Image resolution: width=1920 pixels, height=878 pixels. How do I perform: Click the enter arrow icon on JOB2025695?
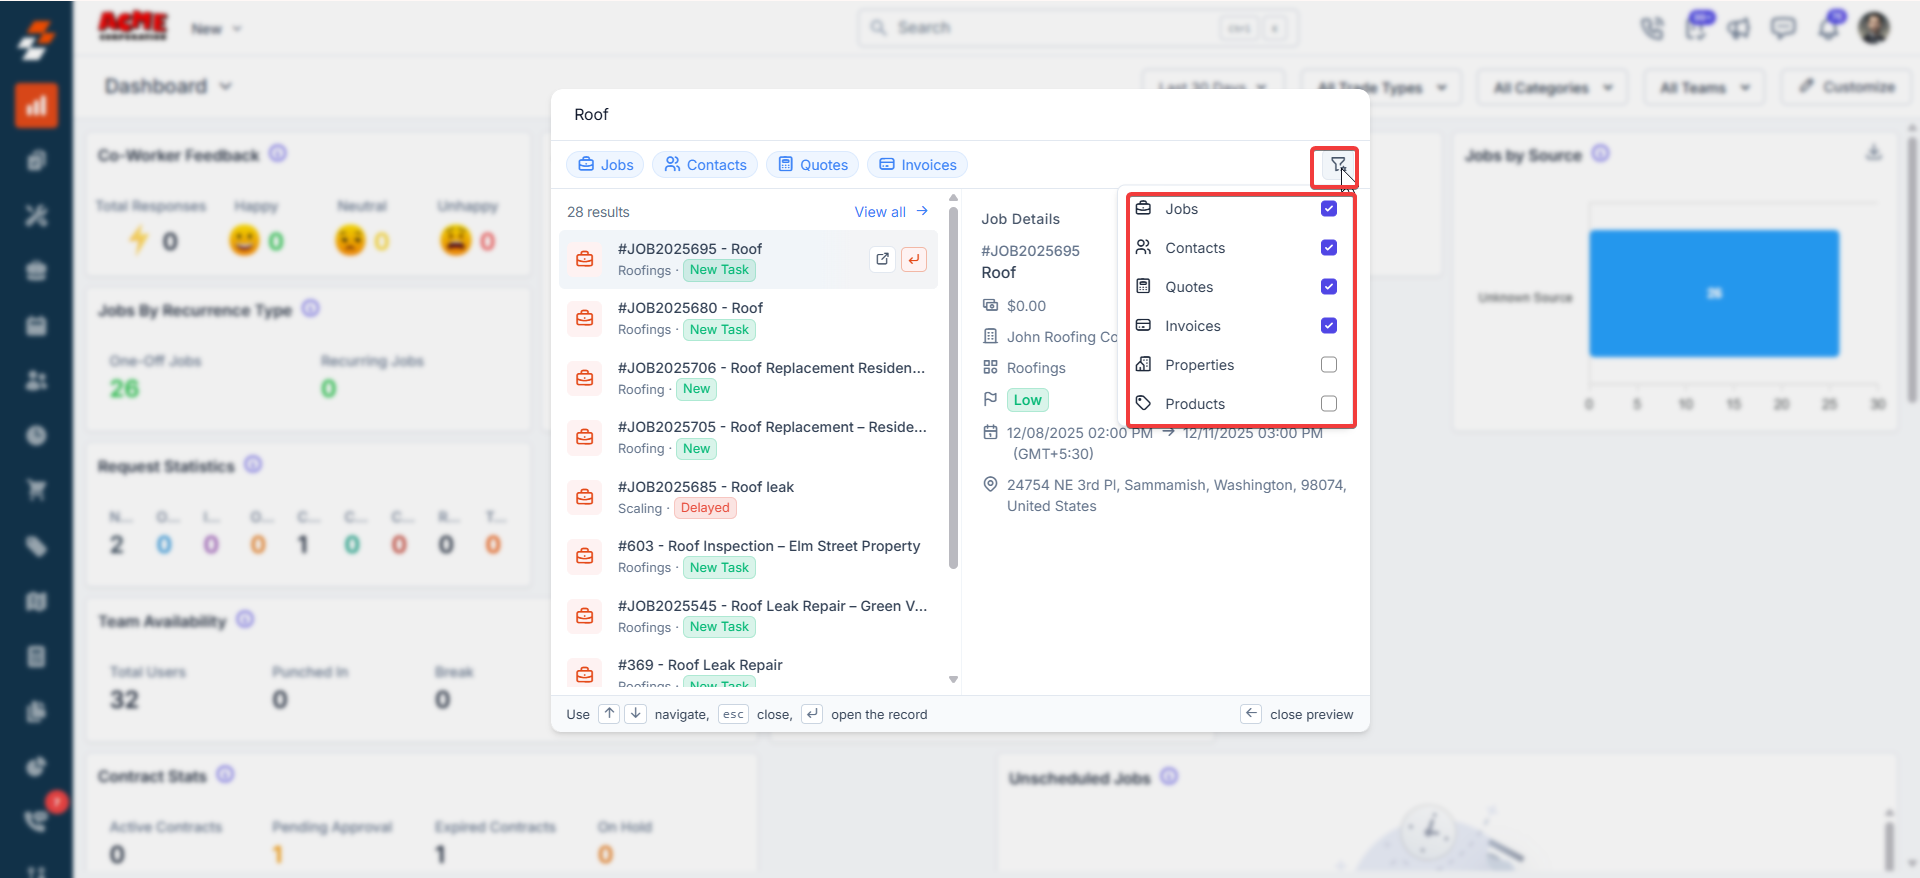(914, 259)
